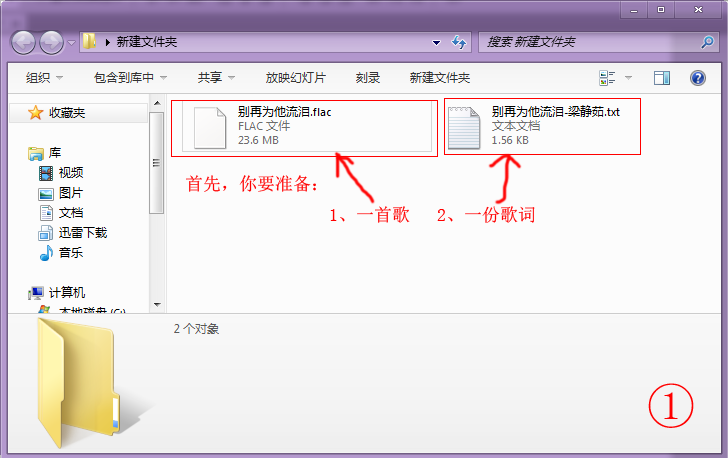This screenshot has width=728, height=458.
Task: Open the 组织 dropdown menu
Action: point(44,77)
